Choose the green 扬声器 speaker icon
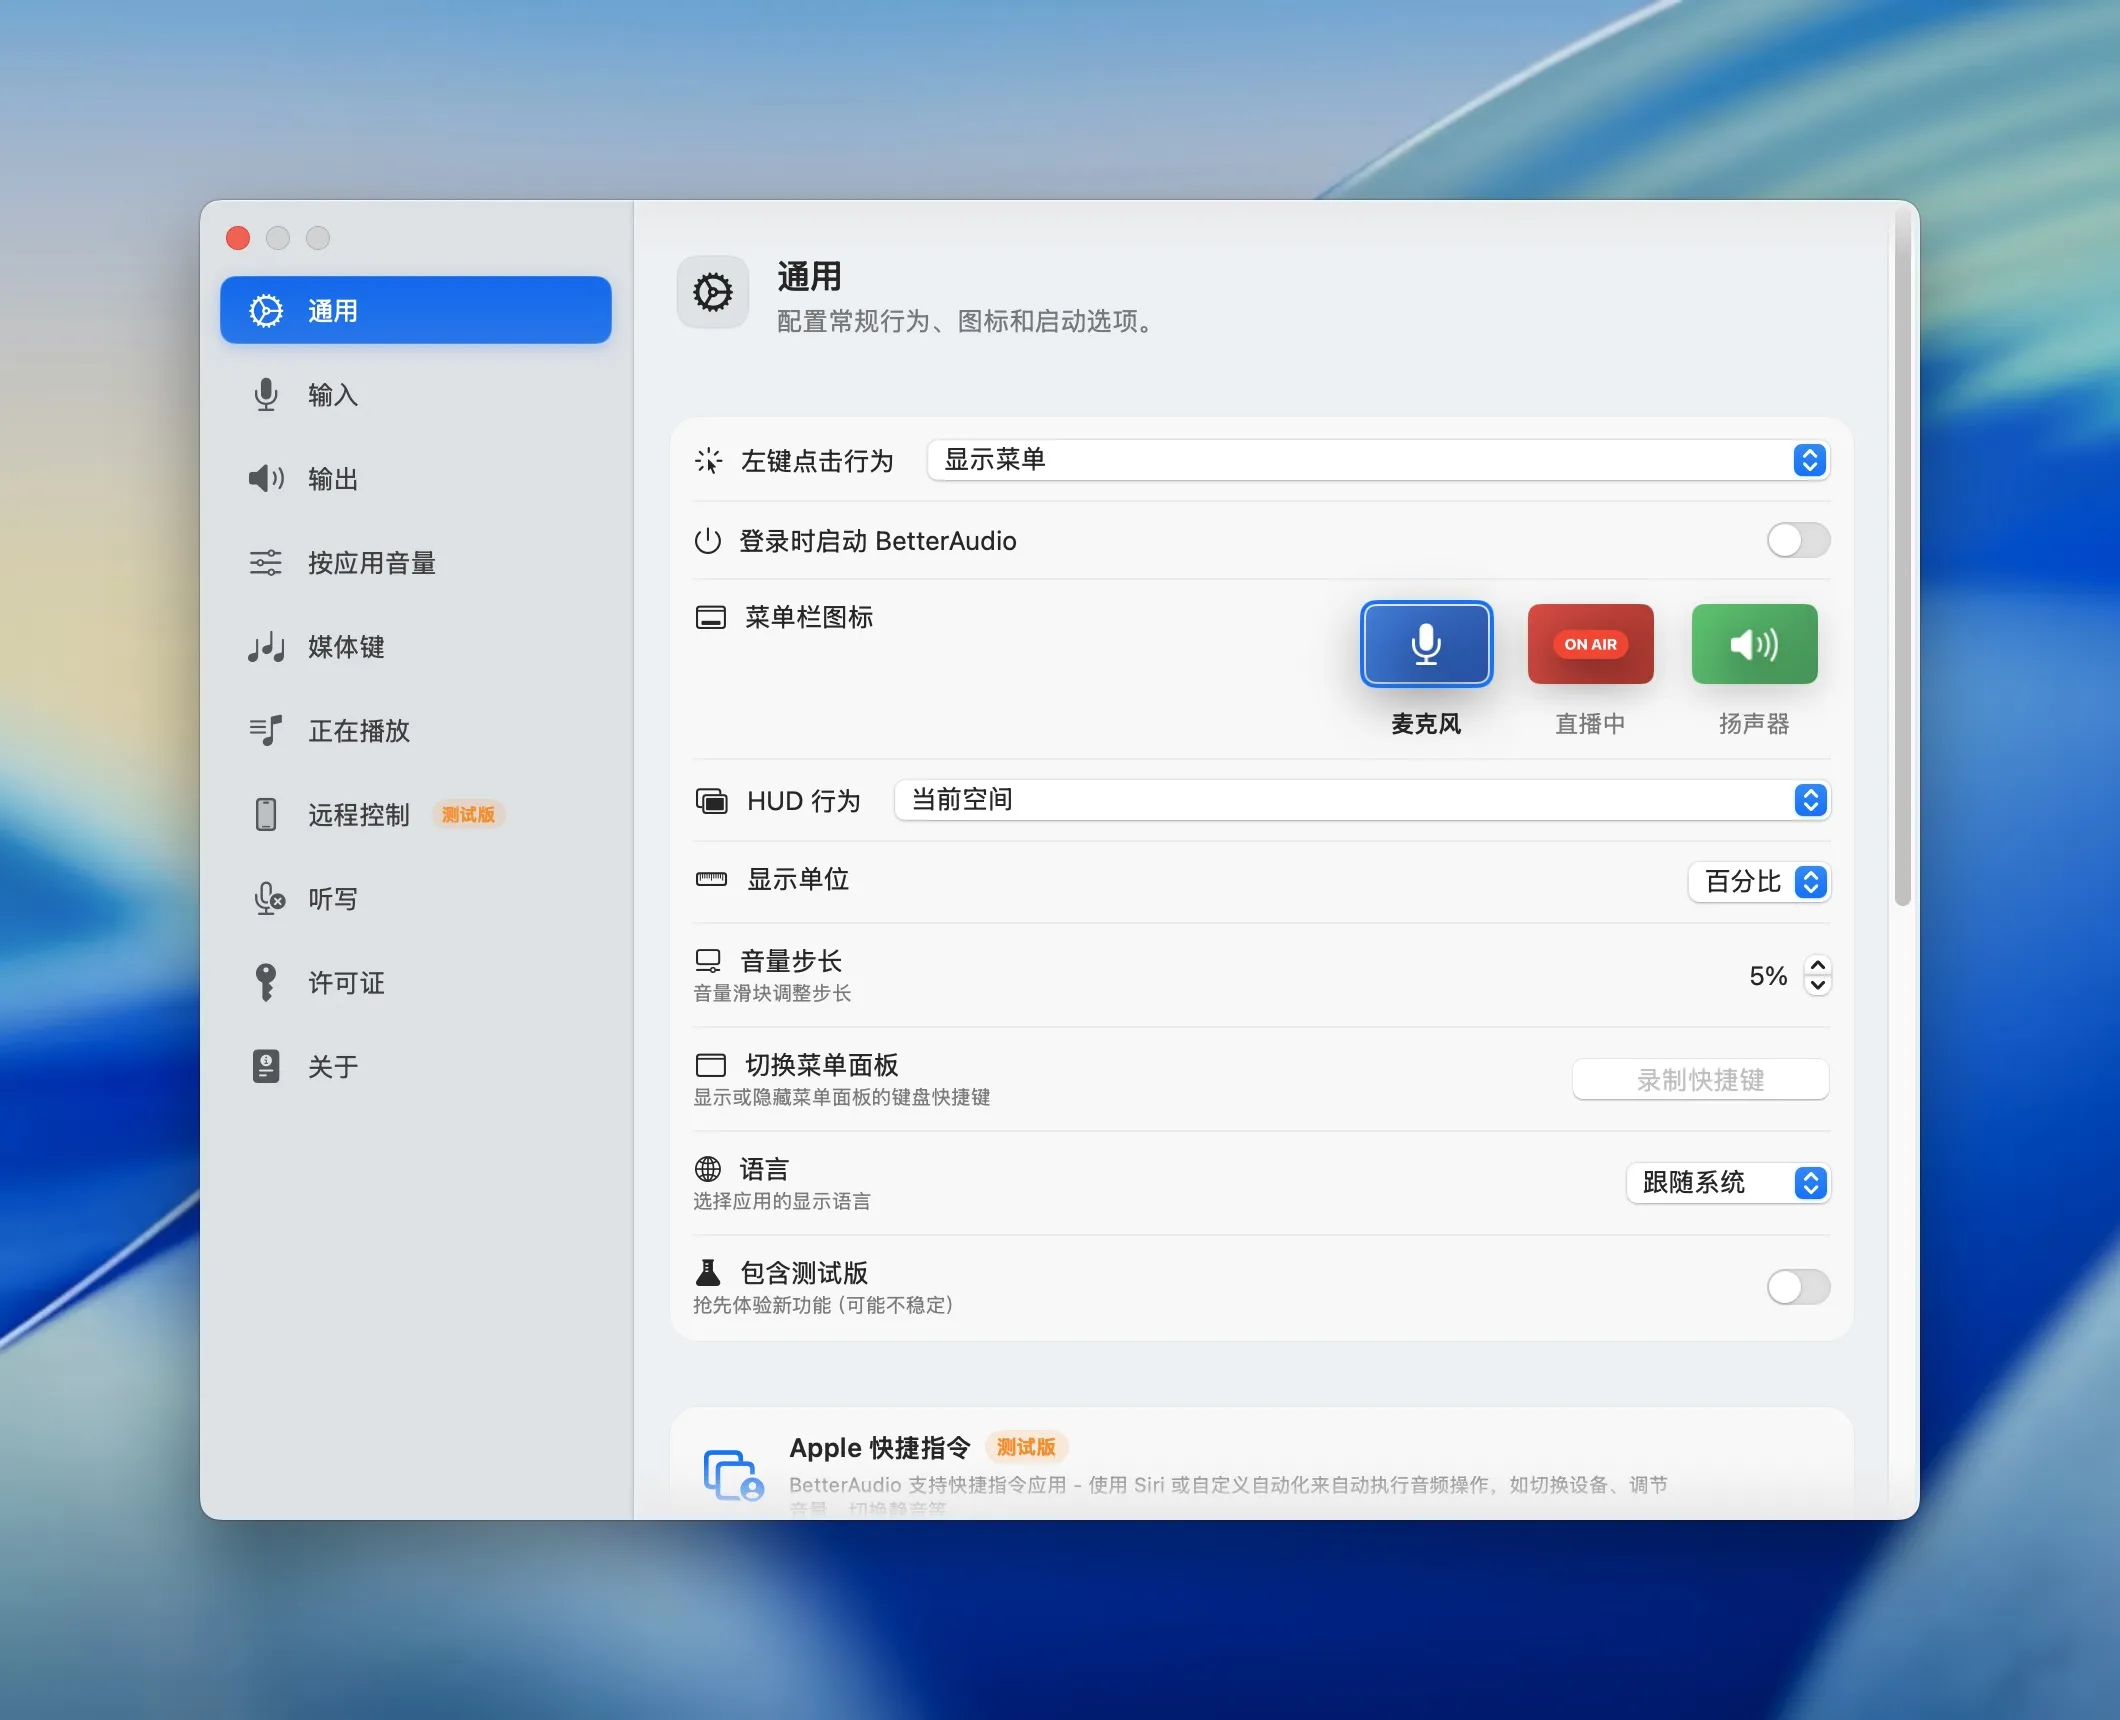This screenshot has width=2120, height=1720. tap(1753, 644)
